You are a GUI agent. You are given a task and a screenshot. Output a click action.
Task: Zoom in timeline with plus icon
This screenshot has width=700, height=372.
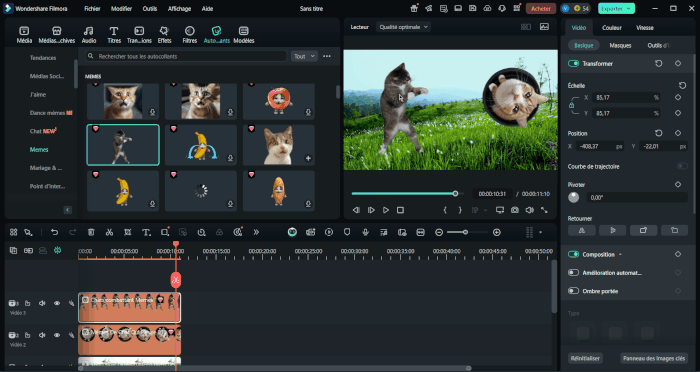[x=496, y=232]
